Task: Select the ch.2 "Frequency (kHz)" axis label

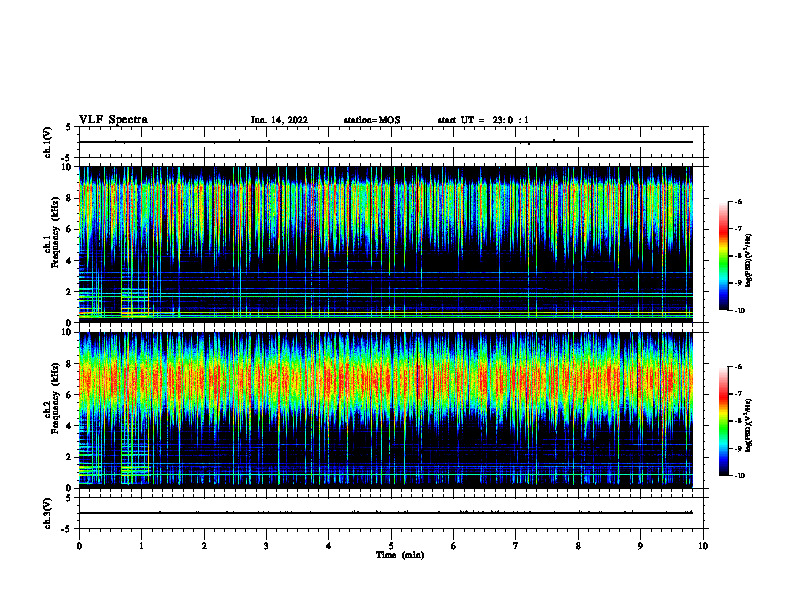Action: tap(56, 398)
